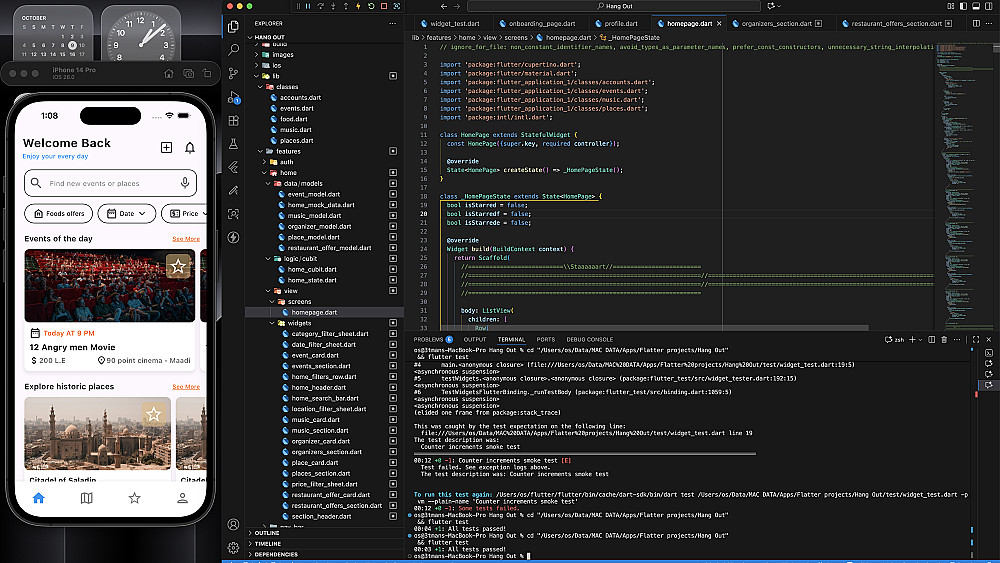Open the Extensions view in activity bar
1000x563 pixels.
[233, 120]
